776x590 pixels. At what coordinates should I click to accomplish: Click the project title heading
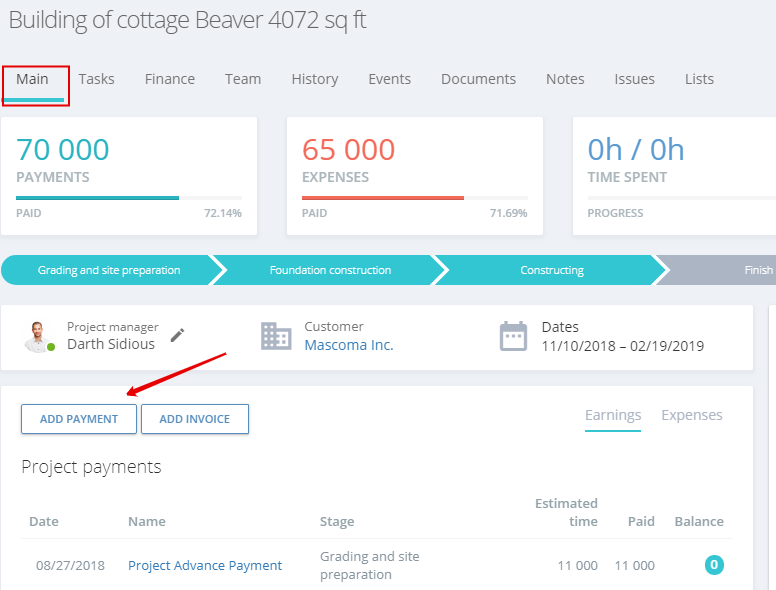point(187,20)
